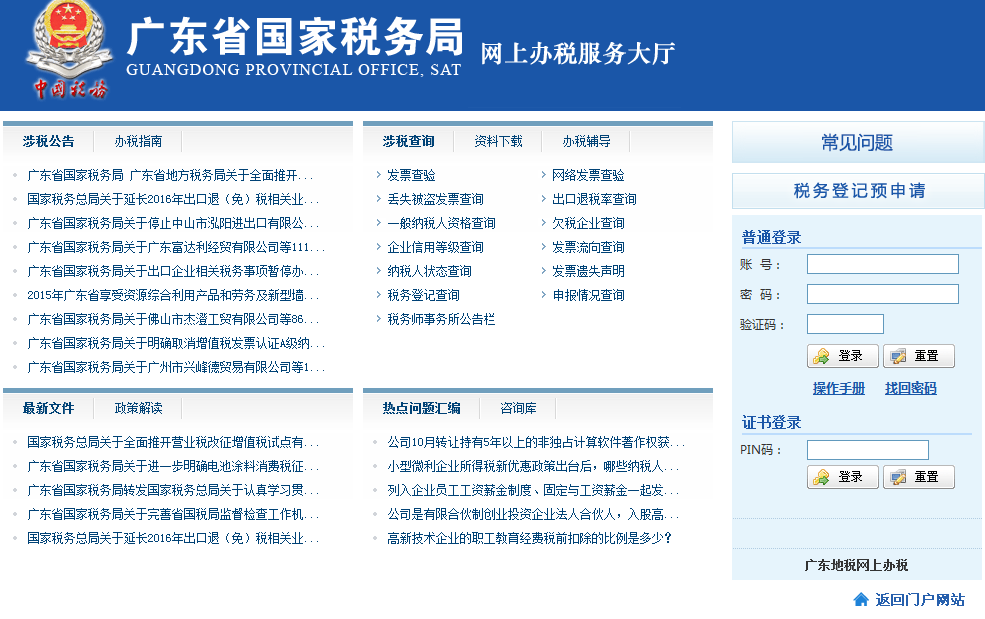Open 税务登记查询 link
The image size is (985, 619).
click(x=423, y=295)
